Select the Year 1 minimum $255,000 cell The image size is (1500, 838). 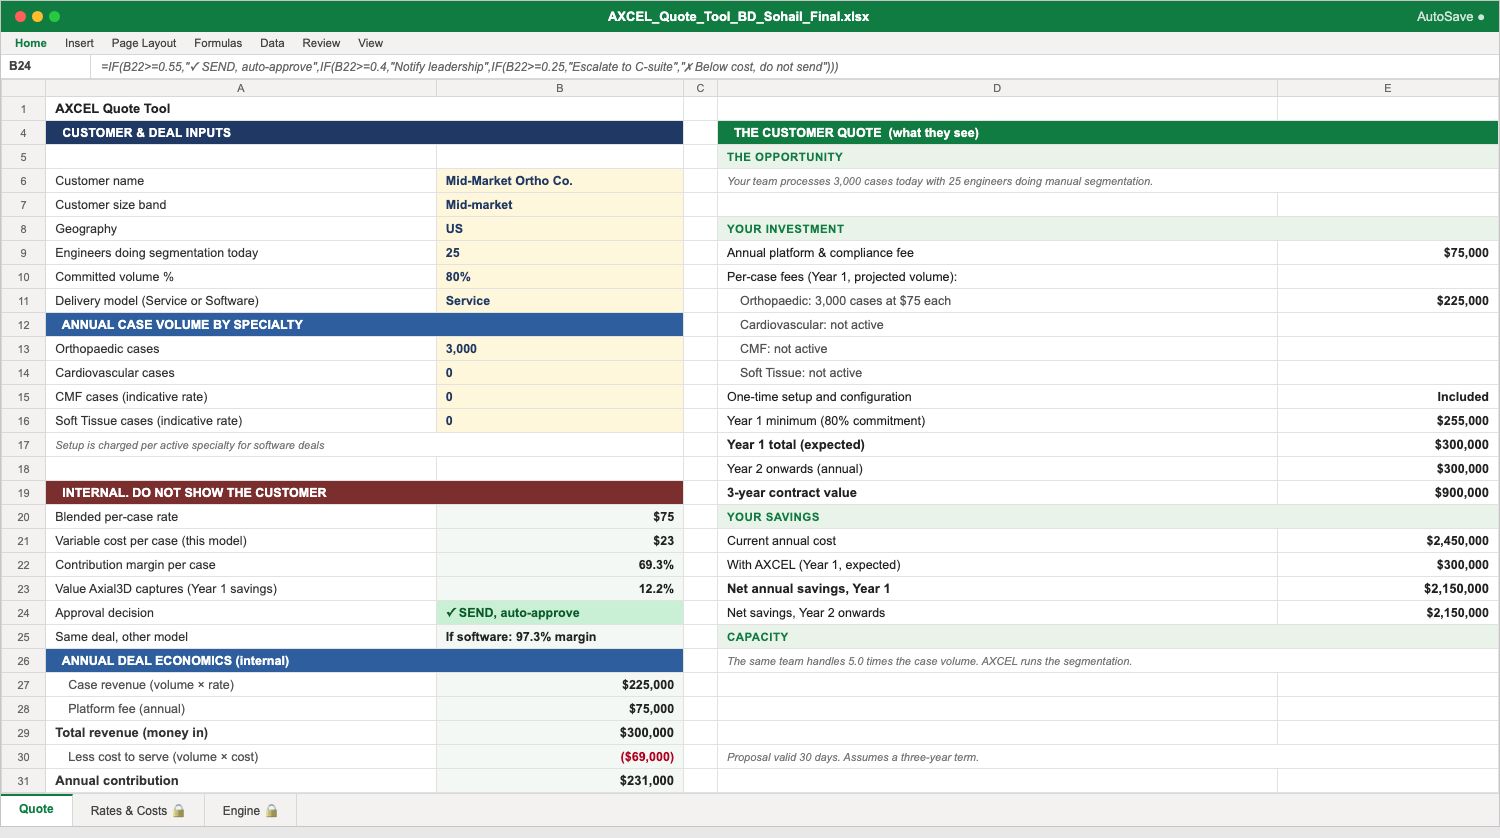tap(1388, 421)
